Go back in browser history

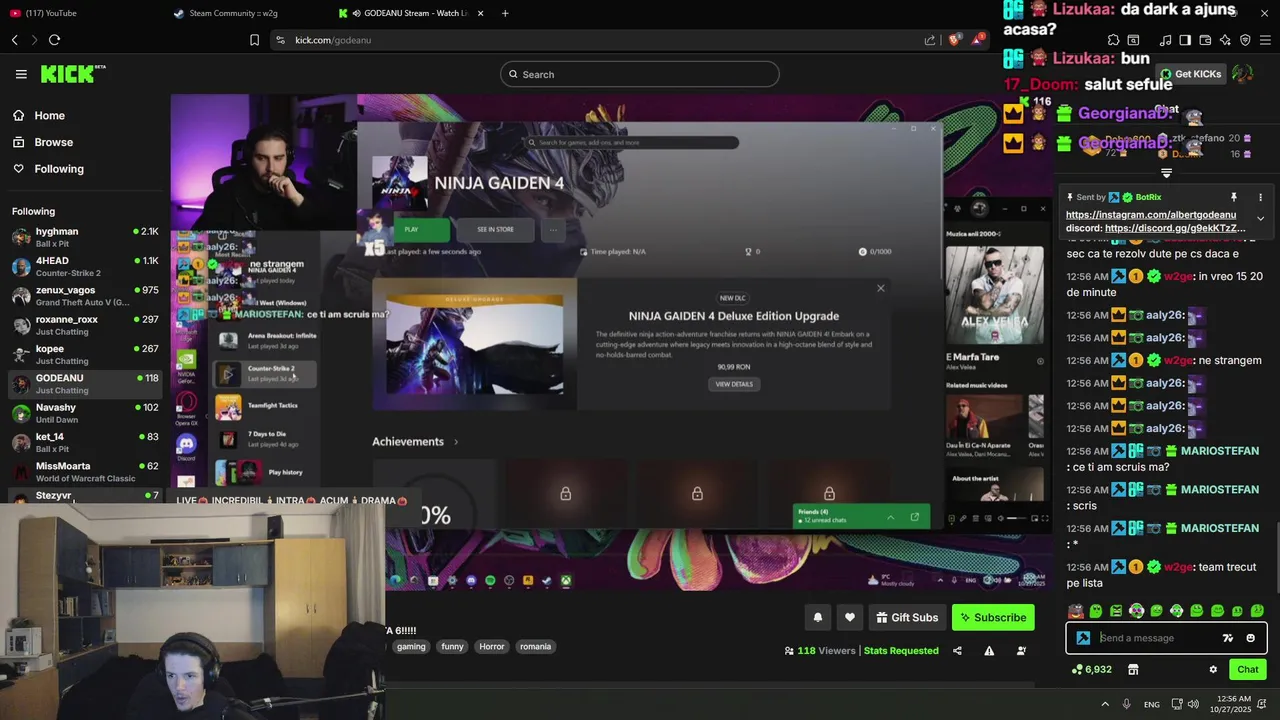point(15,40)
